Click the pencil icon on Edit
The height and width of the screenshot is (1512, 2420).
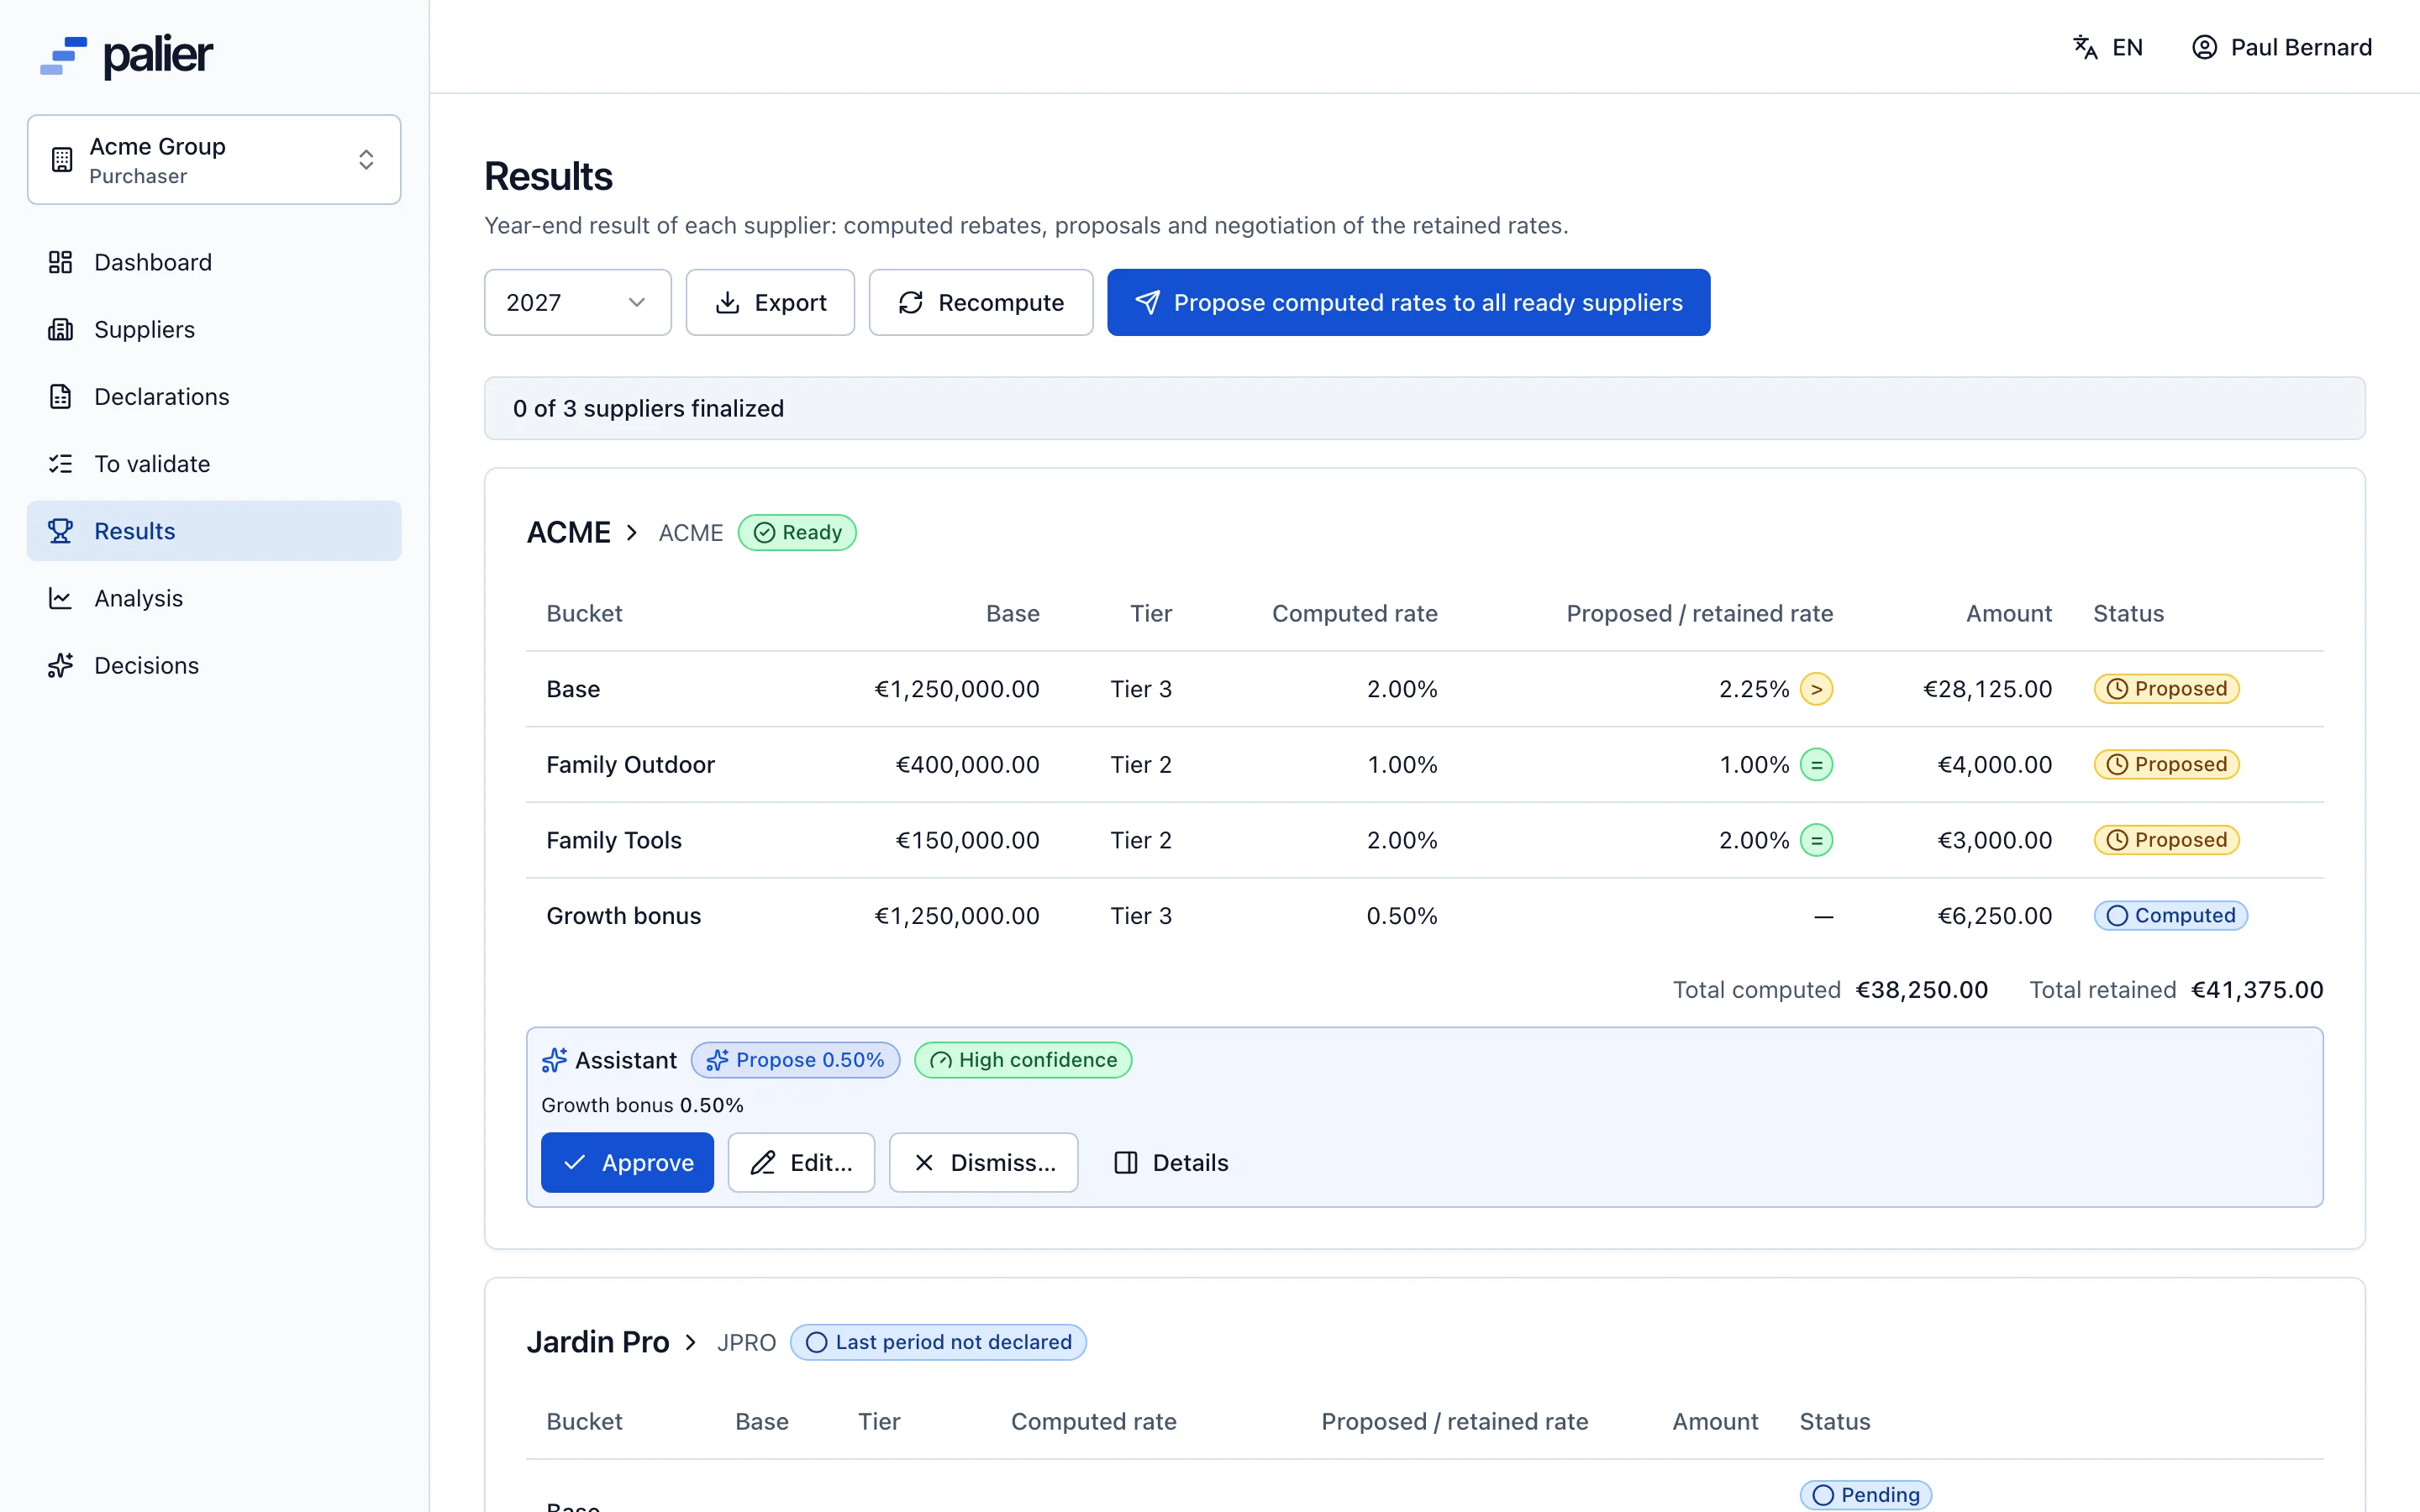(763, 1162)
